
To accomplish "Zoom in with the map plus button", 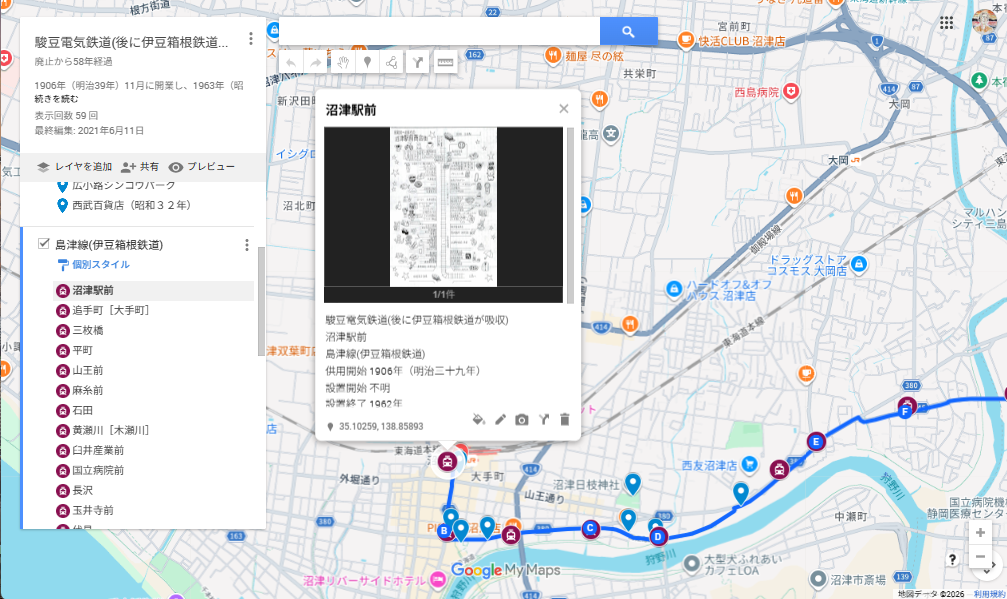I will (980, 533).
